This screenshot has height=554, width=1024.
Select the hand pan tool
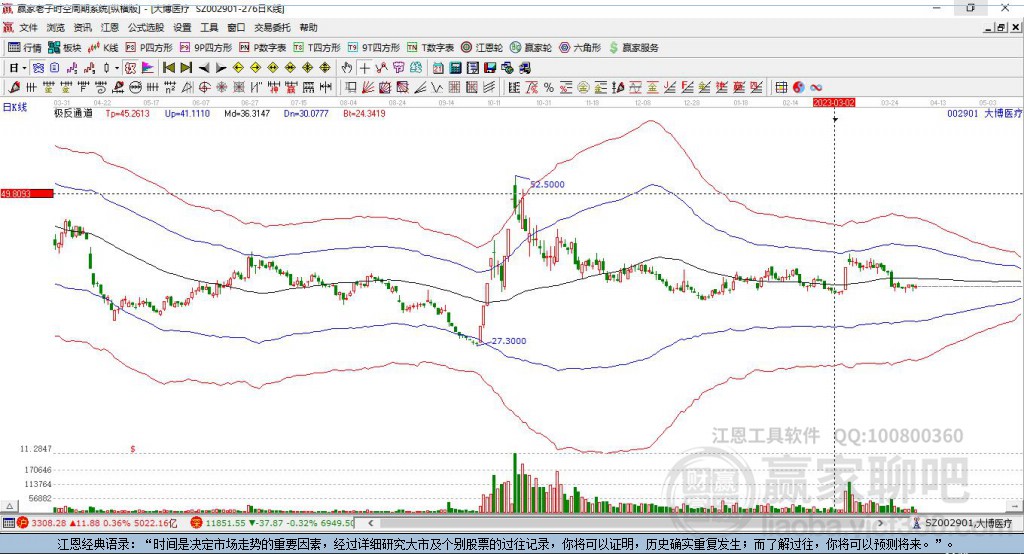coord(347,68)
